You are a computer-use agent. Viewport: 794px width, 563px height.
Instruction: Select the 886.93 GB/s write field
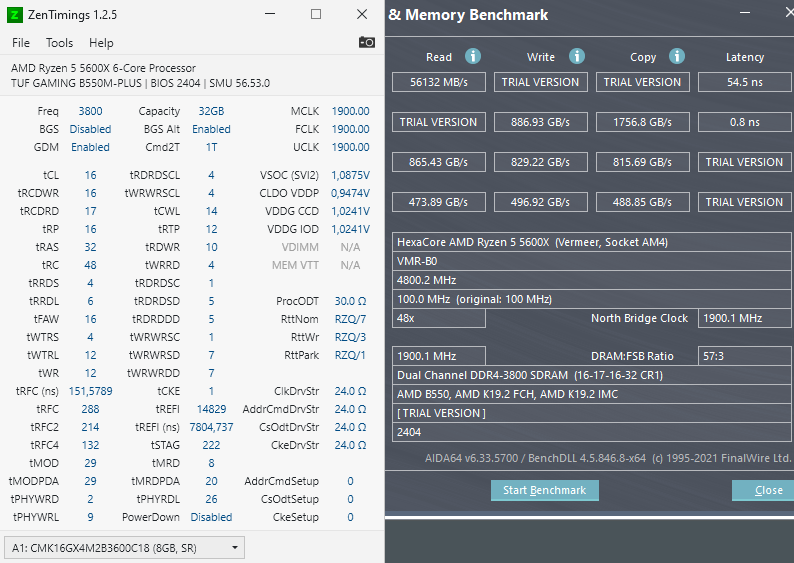[540, 122]
